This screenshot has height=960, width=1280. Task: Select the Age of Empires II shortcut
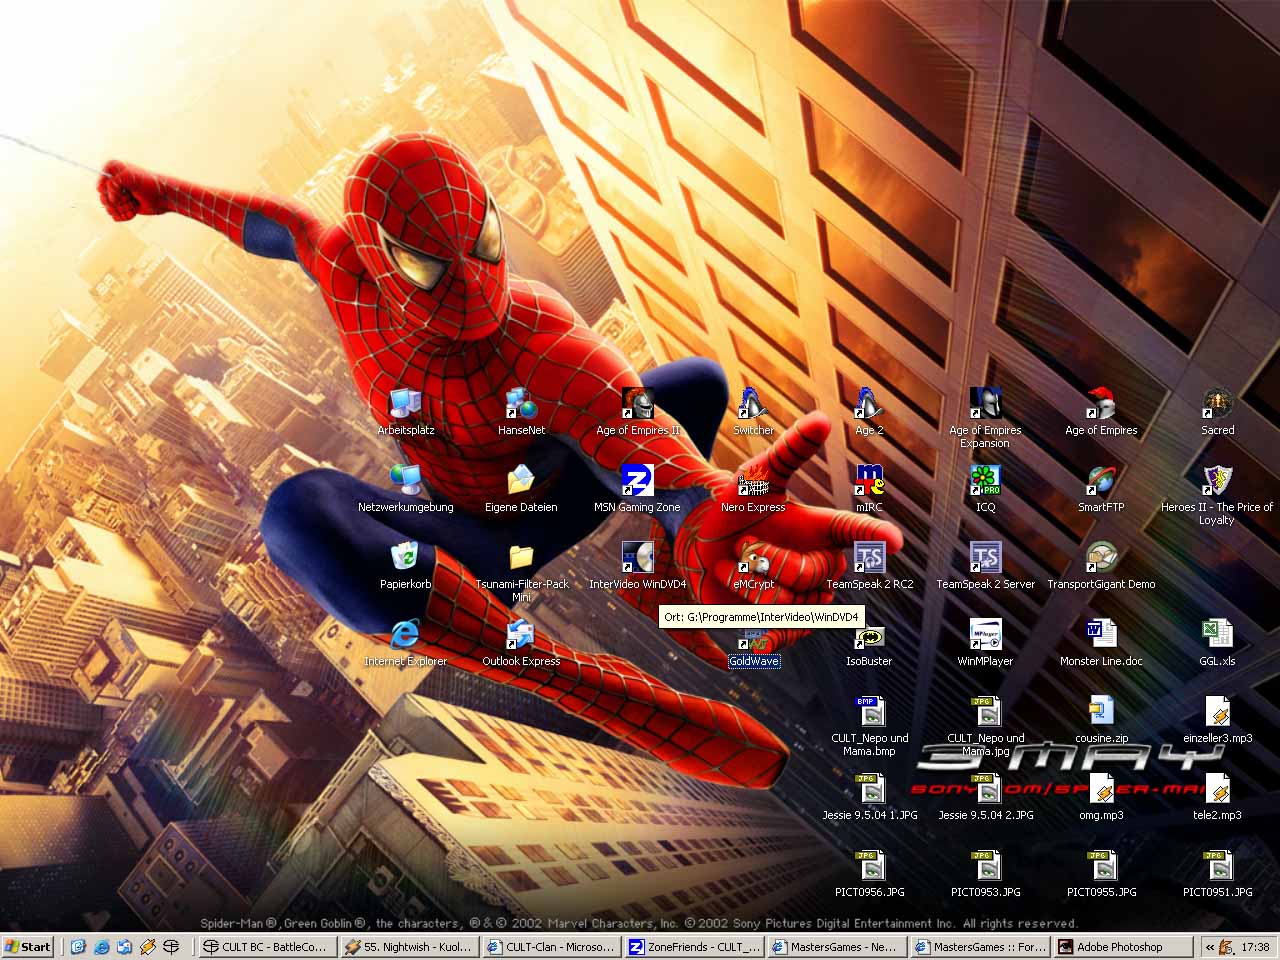(x=637, y=412)
